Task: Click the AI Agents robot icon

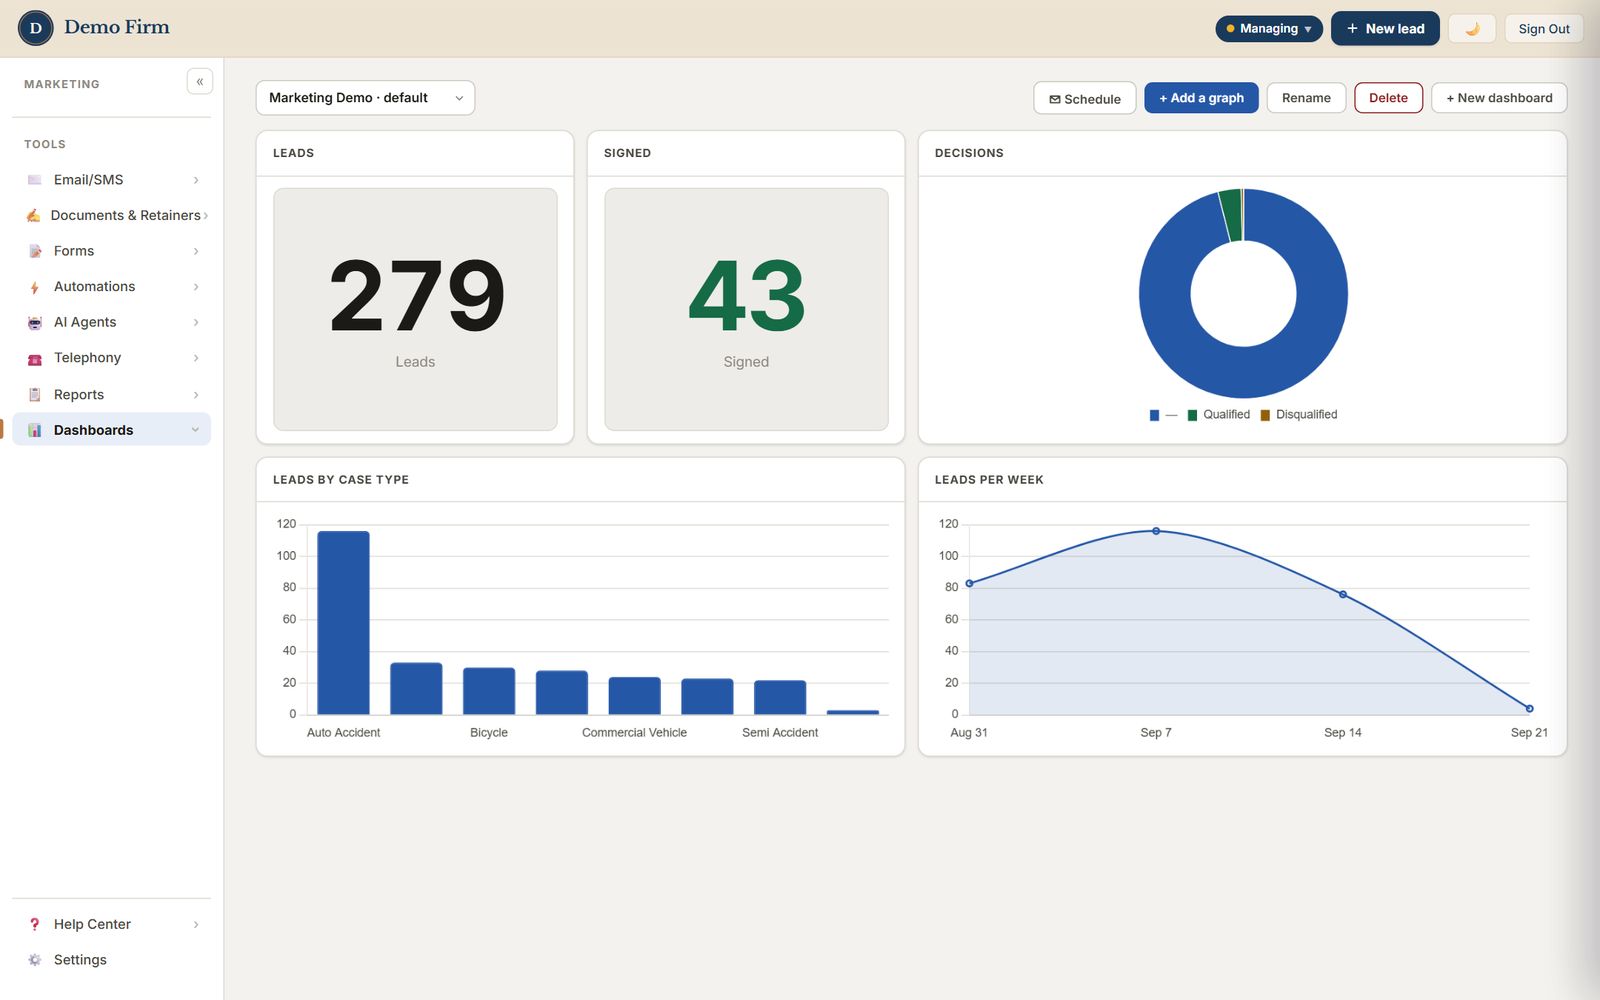Action: pyautogui.click(x=35, y=322)
